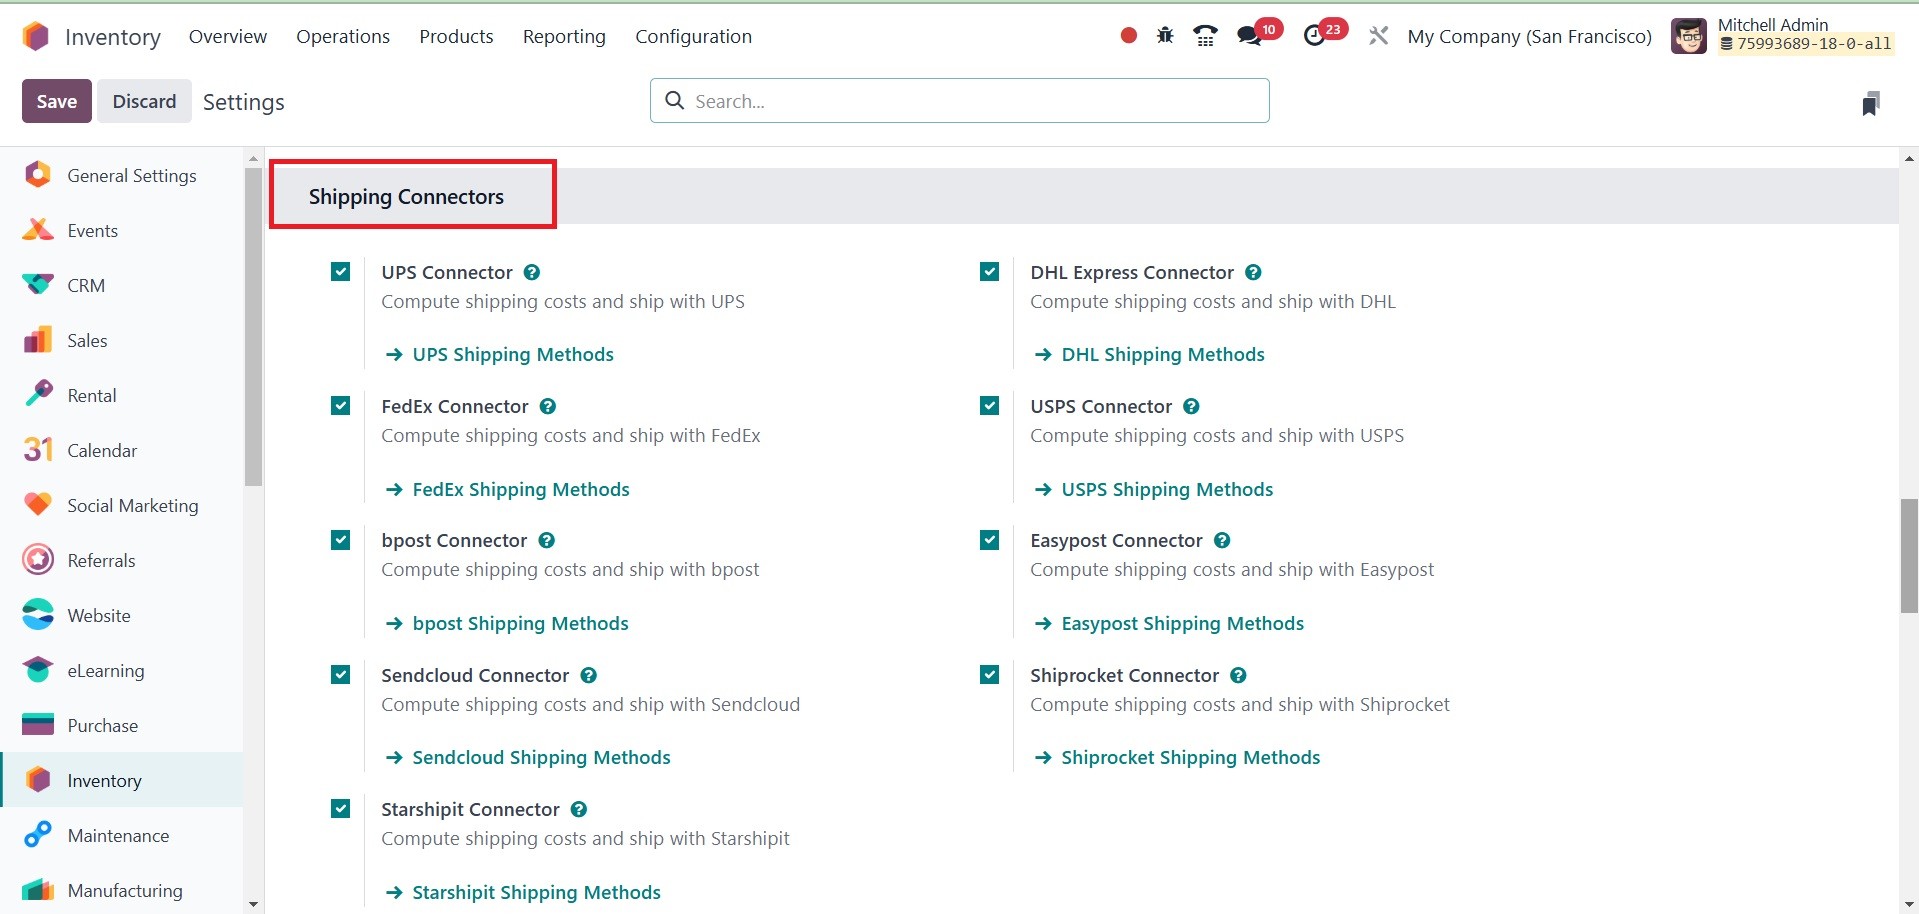
Task: Open help for FedEx Connector
Action: pos(548,406)
